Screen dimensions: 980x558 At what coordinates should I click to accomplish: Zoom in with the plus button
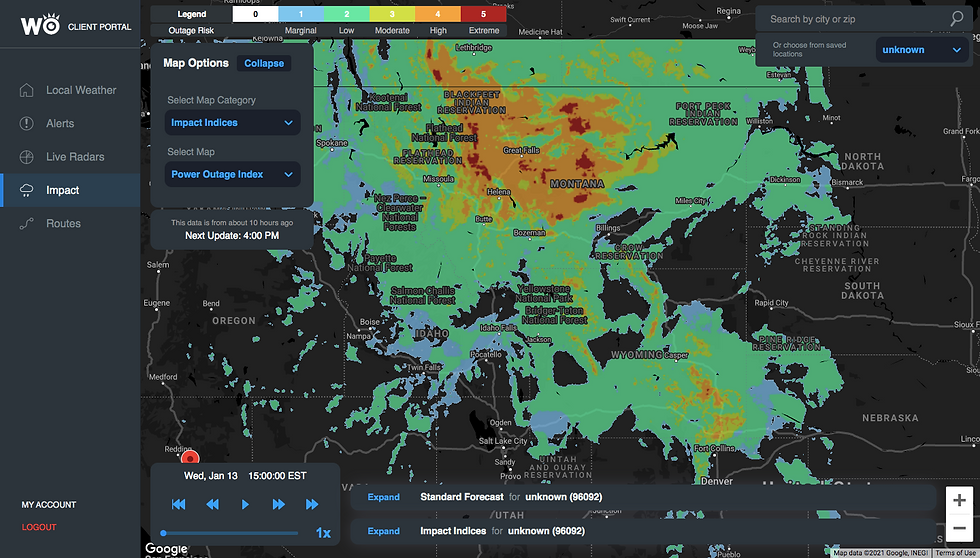pos(959,500)
